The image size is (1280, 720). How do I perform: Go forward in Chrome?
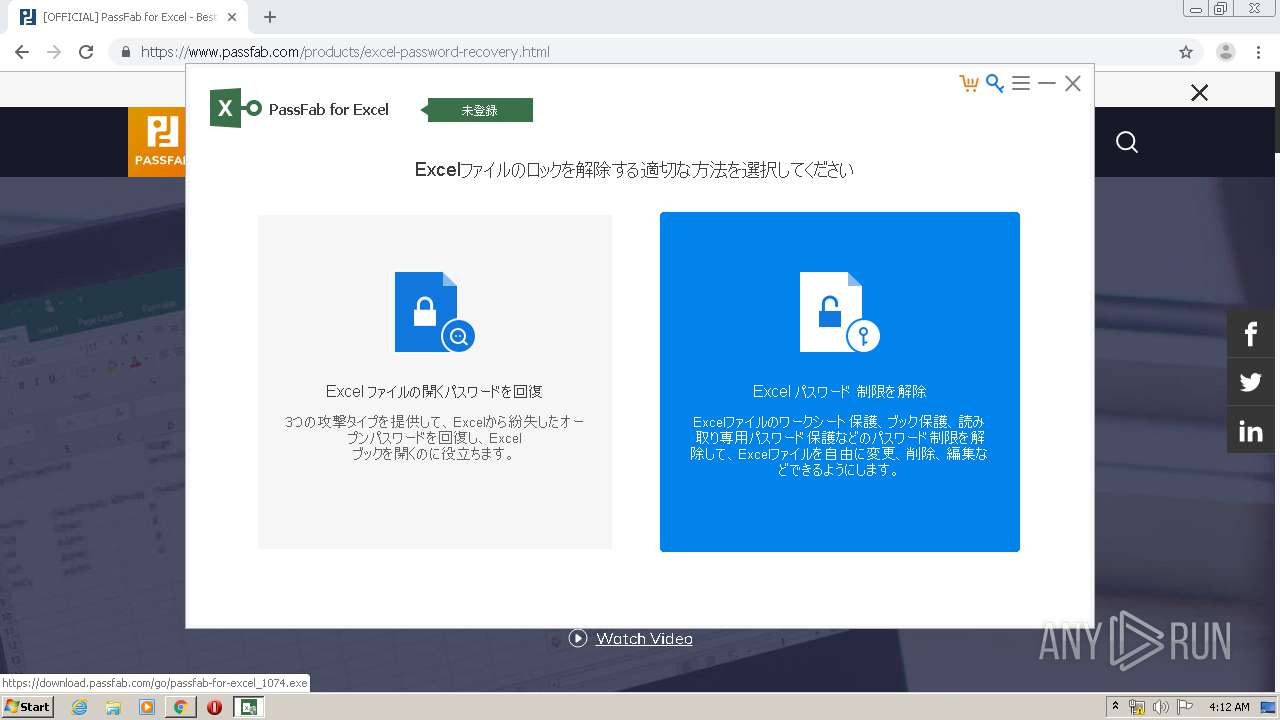54,52
